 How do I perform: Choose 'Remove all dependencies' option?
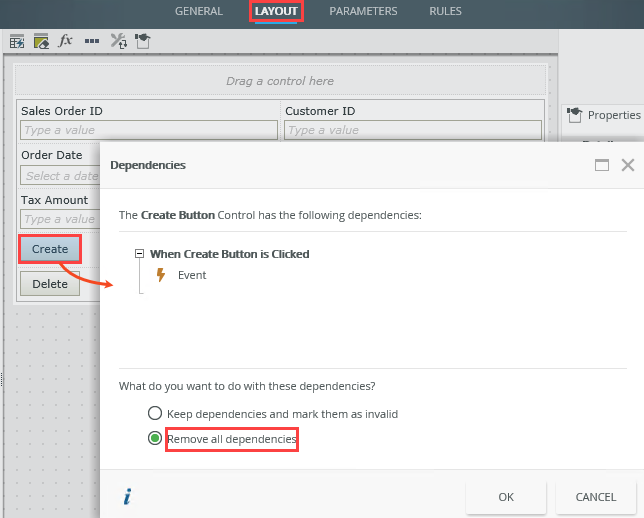[x=155, y=438]
